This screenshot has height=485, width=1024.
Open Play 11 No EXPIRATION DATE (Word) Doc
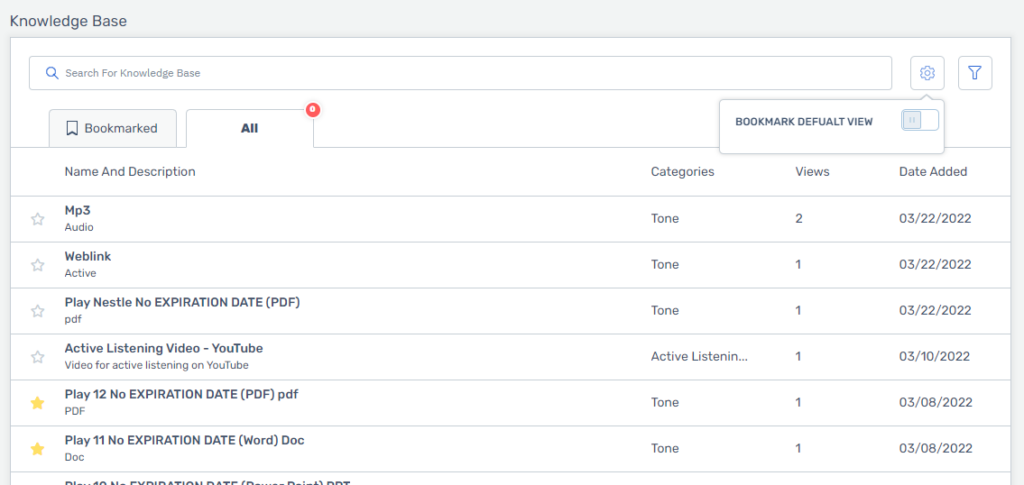click(x=185, y=440)
